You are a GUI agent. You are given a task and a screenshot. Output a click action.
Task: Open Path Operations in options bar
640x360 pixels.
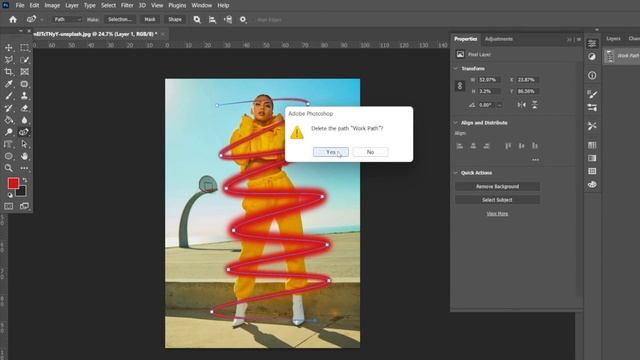[197, 19]
